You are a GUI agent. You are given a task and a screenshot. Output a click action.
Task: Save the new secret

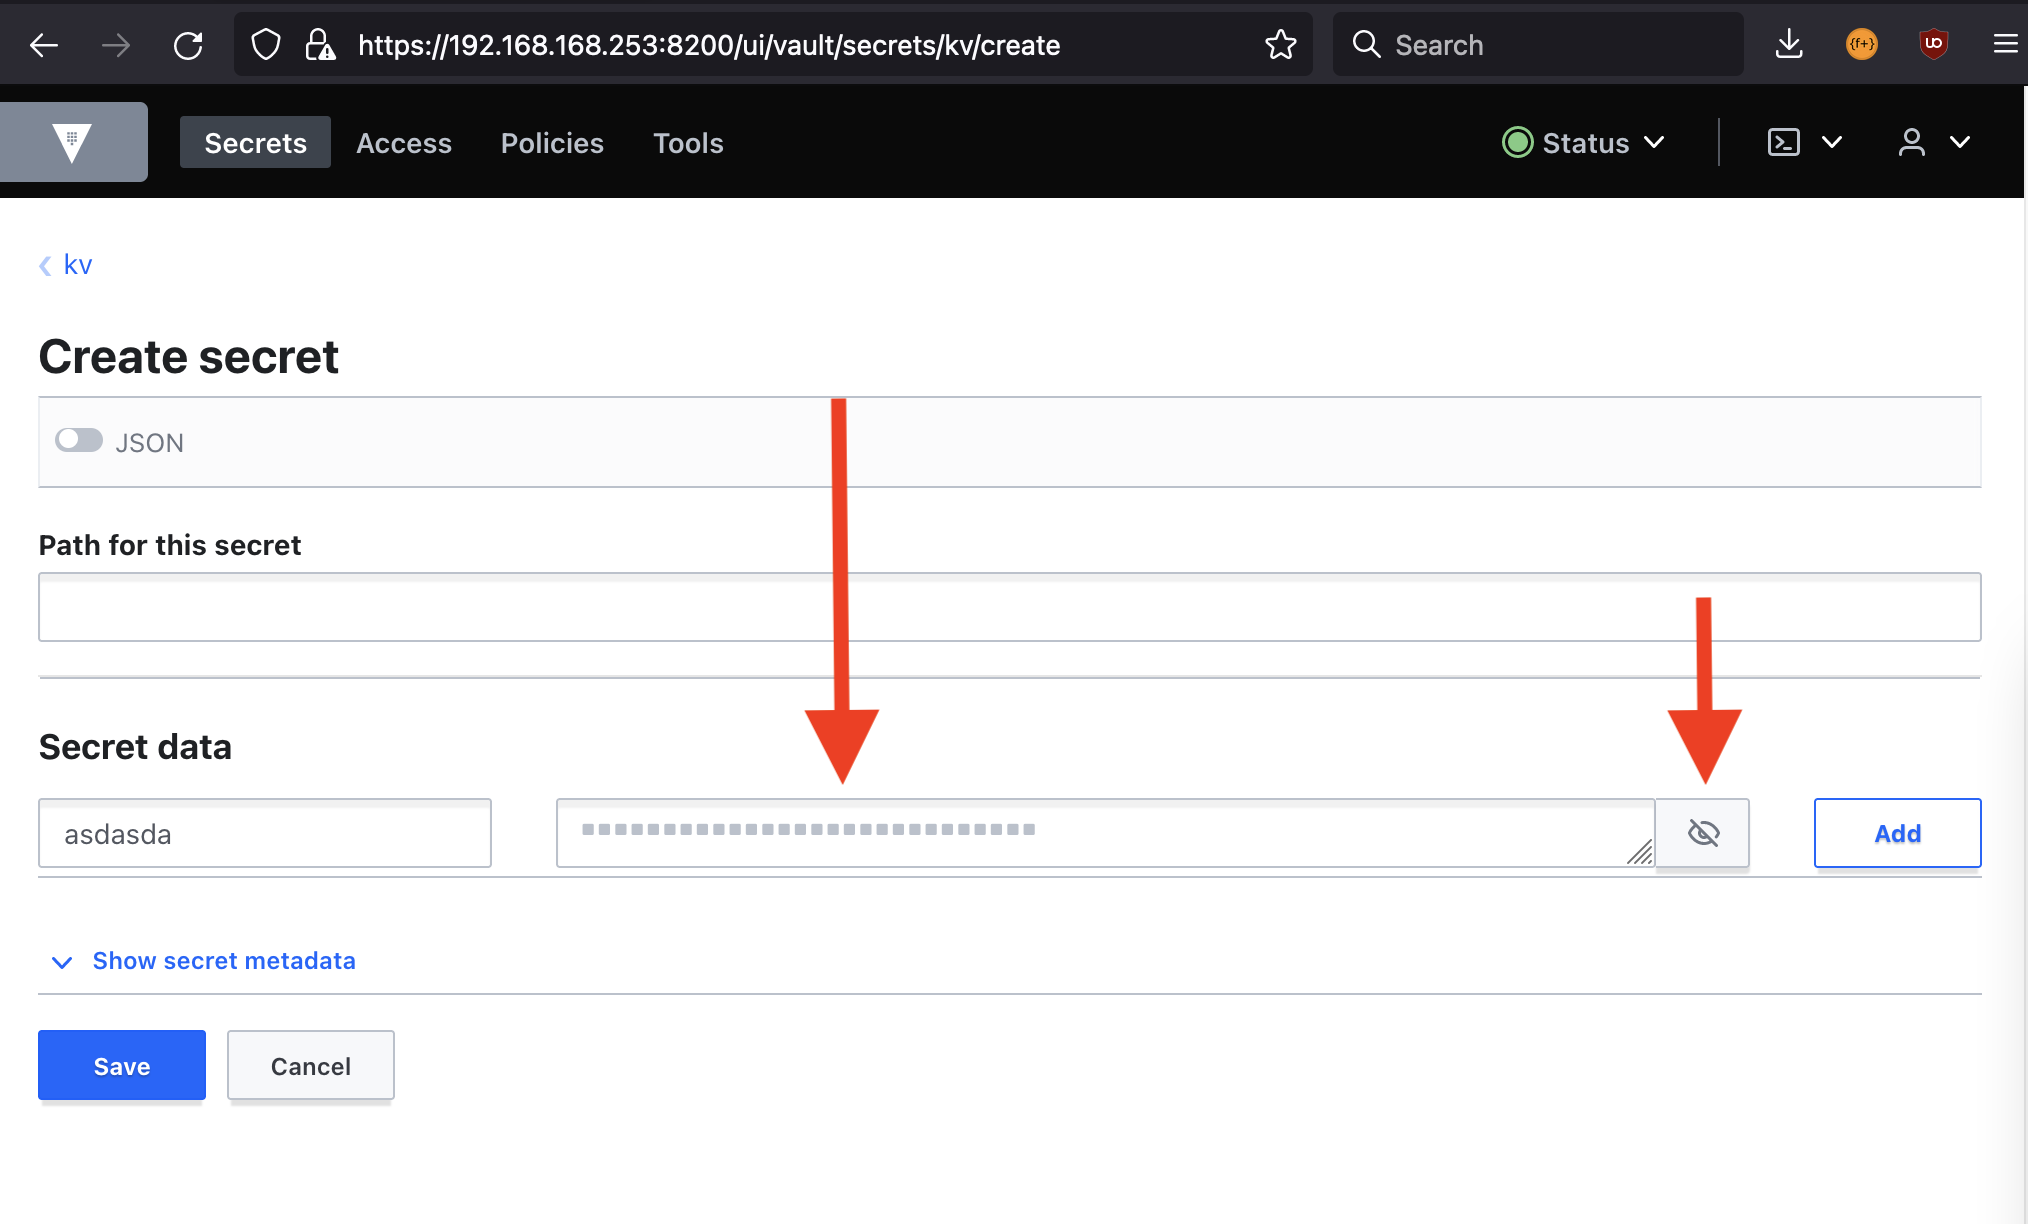point(121,1065)
